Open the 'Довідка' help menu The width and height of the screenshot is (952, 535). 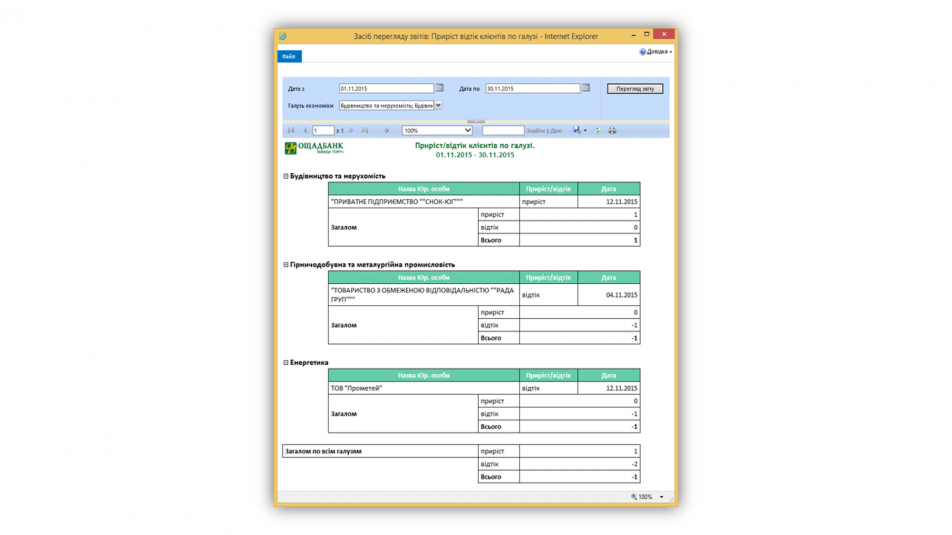(656, 51)
